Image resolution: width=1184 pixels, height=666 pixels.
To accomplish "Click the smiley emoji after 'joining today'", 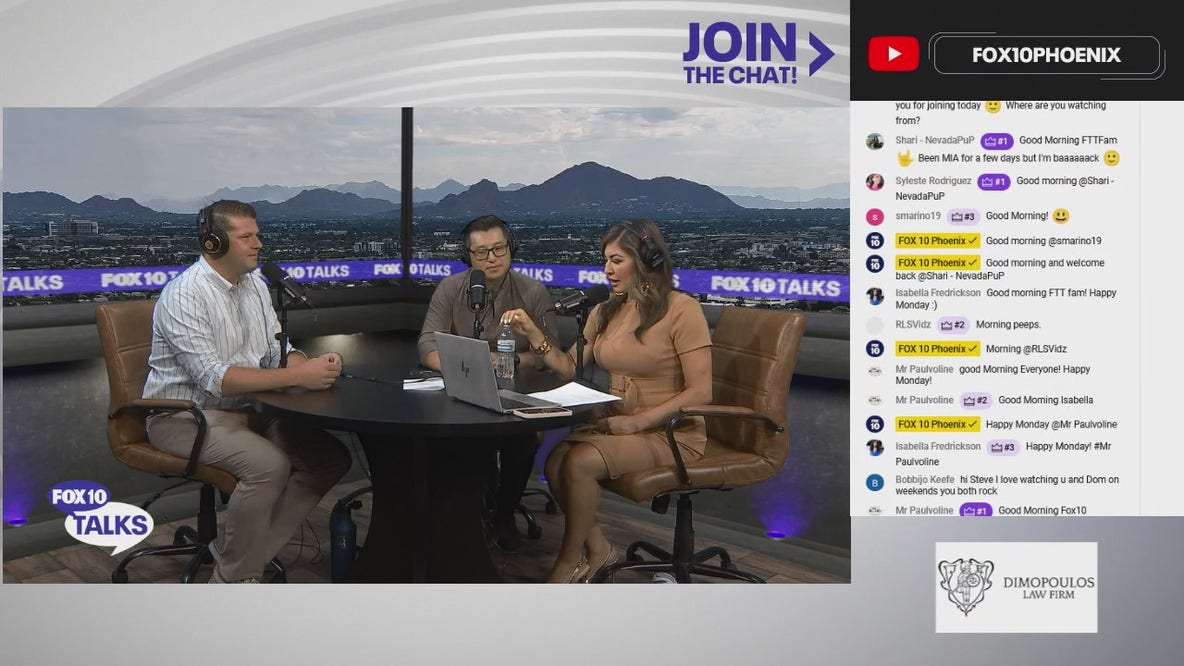I will [994, 106].
